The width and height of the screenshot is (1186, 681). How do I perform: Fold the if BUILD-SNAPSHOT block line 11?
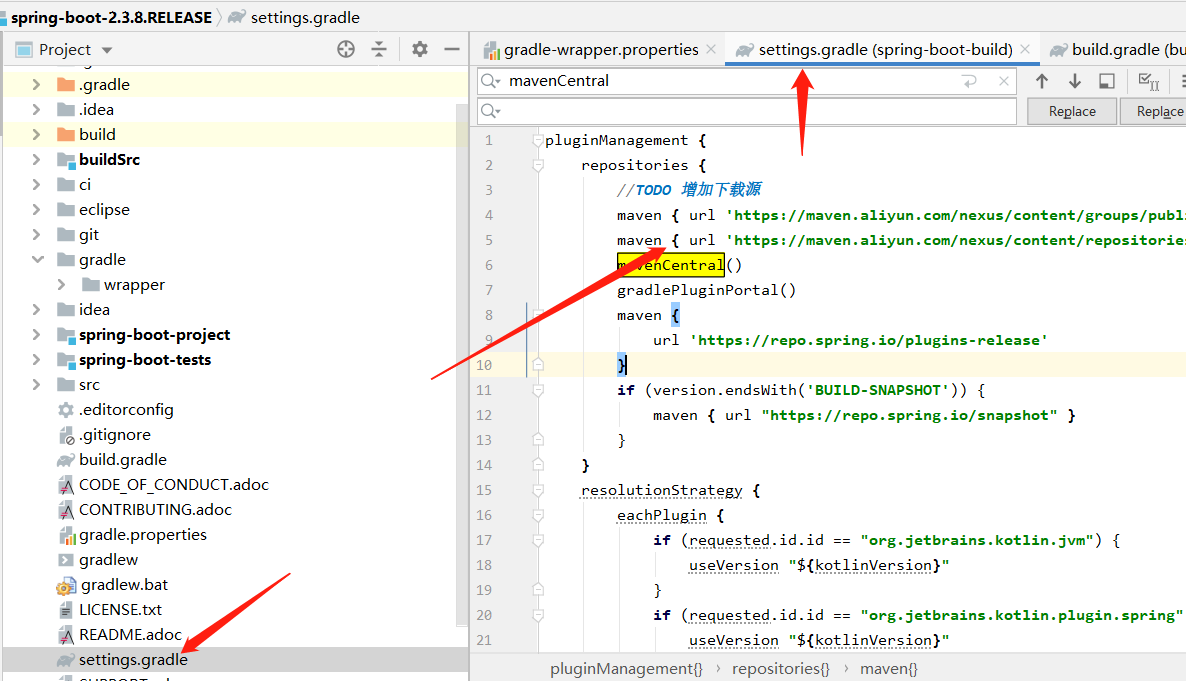tap(538, 390)
